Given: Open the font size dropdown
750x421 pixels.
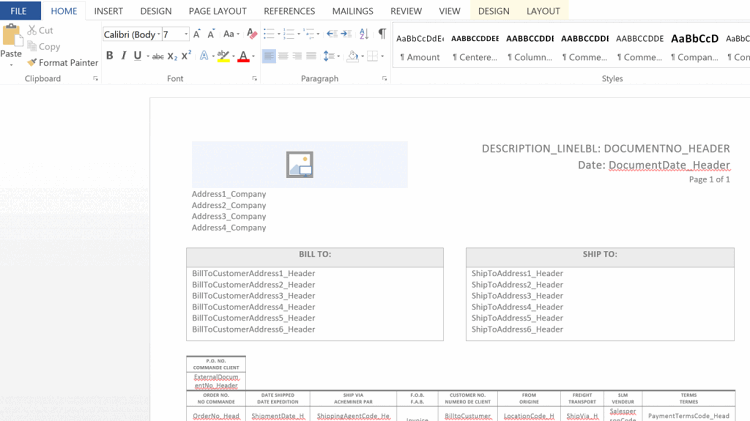Looking at the screenshot, I should pos(186,34).
